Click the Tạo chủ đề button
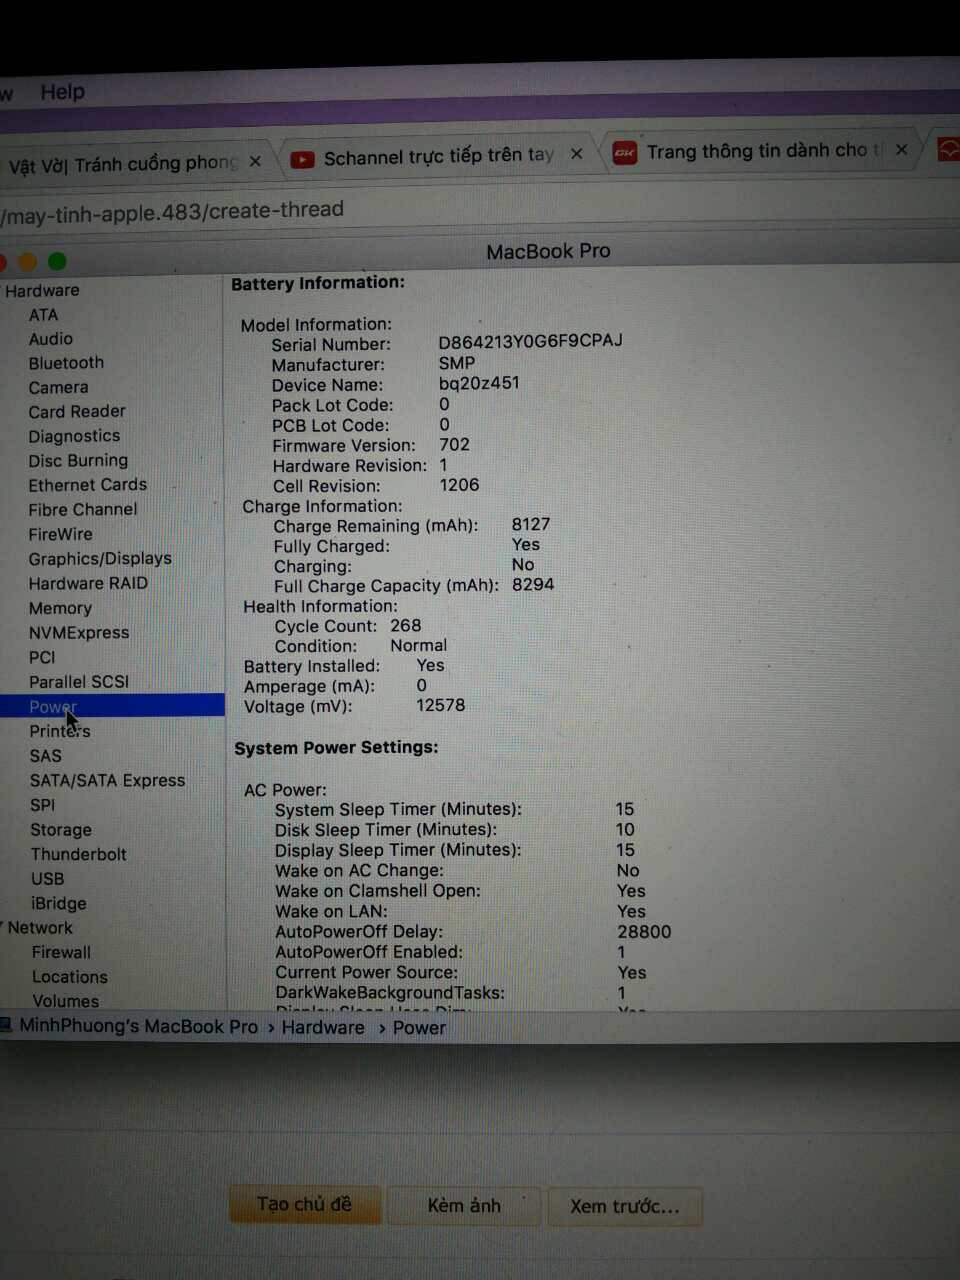 (305, 1204)
